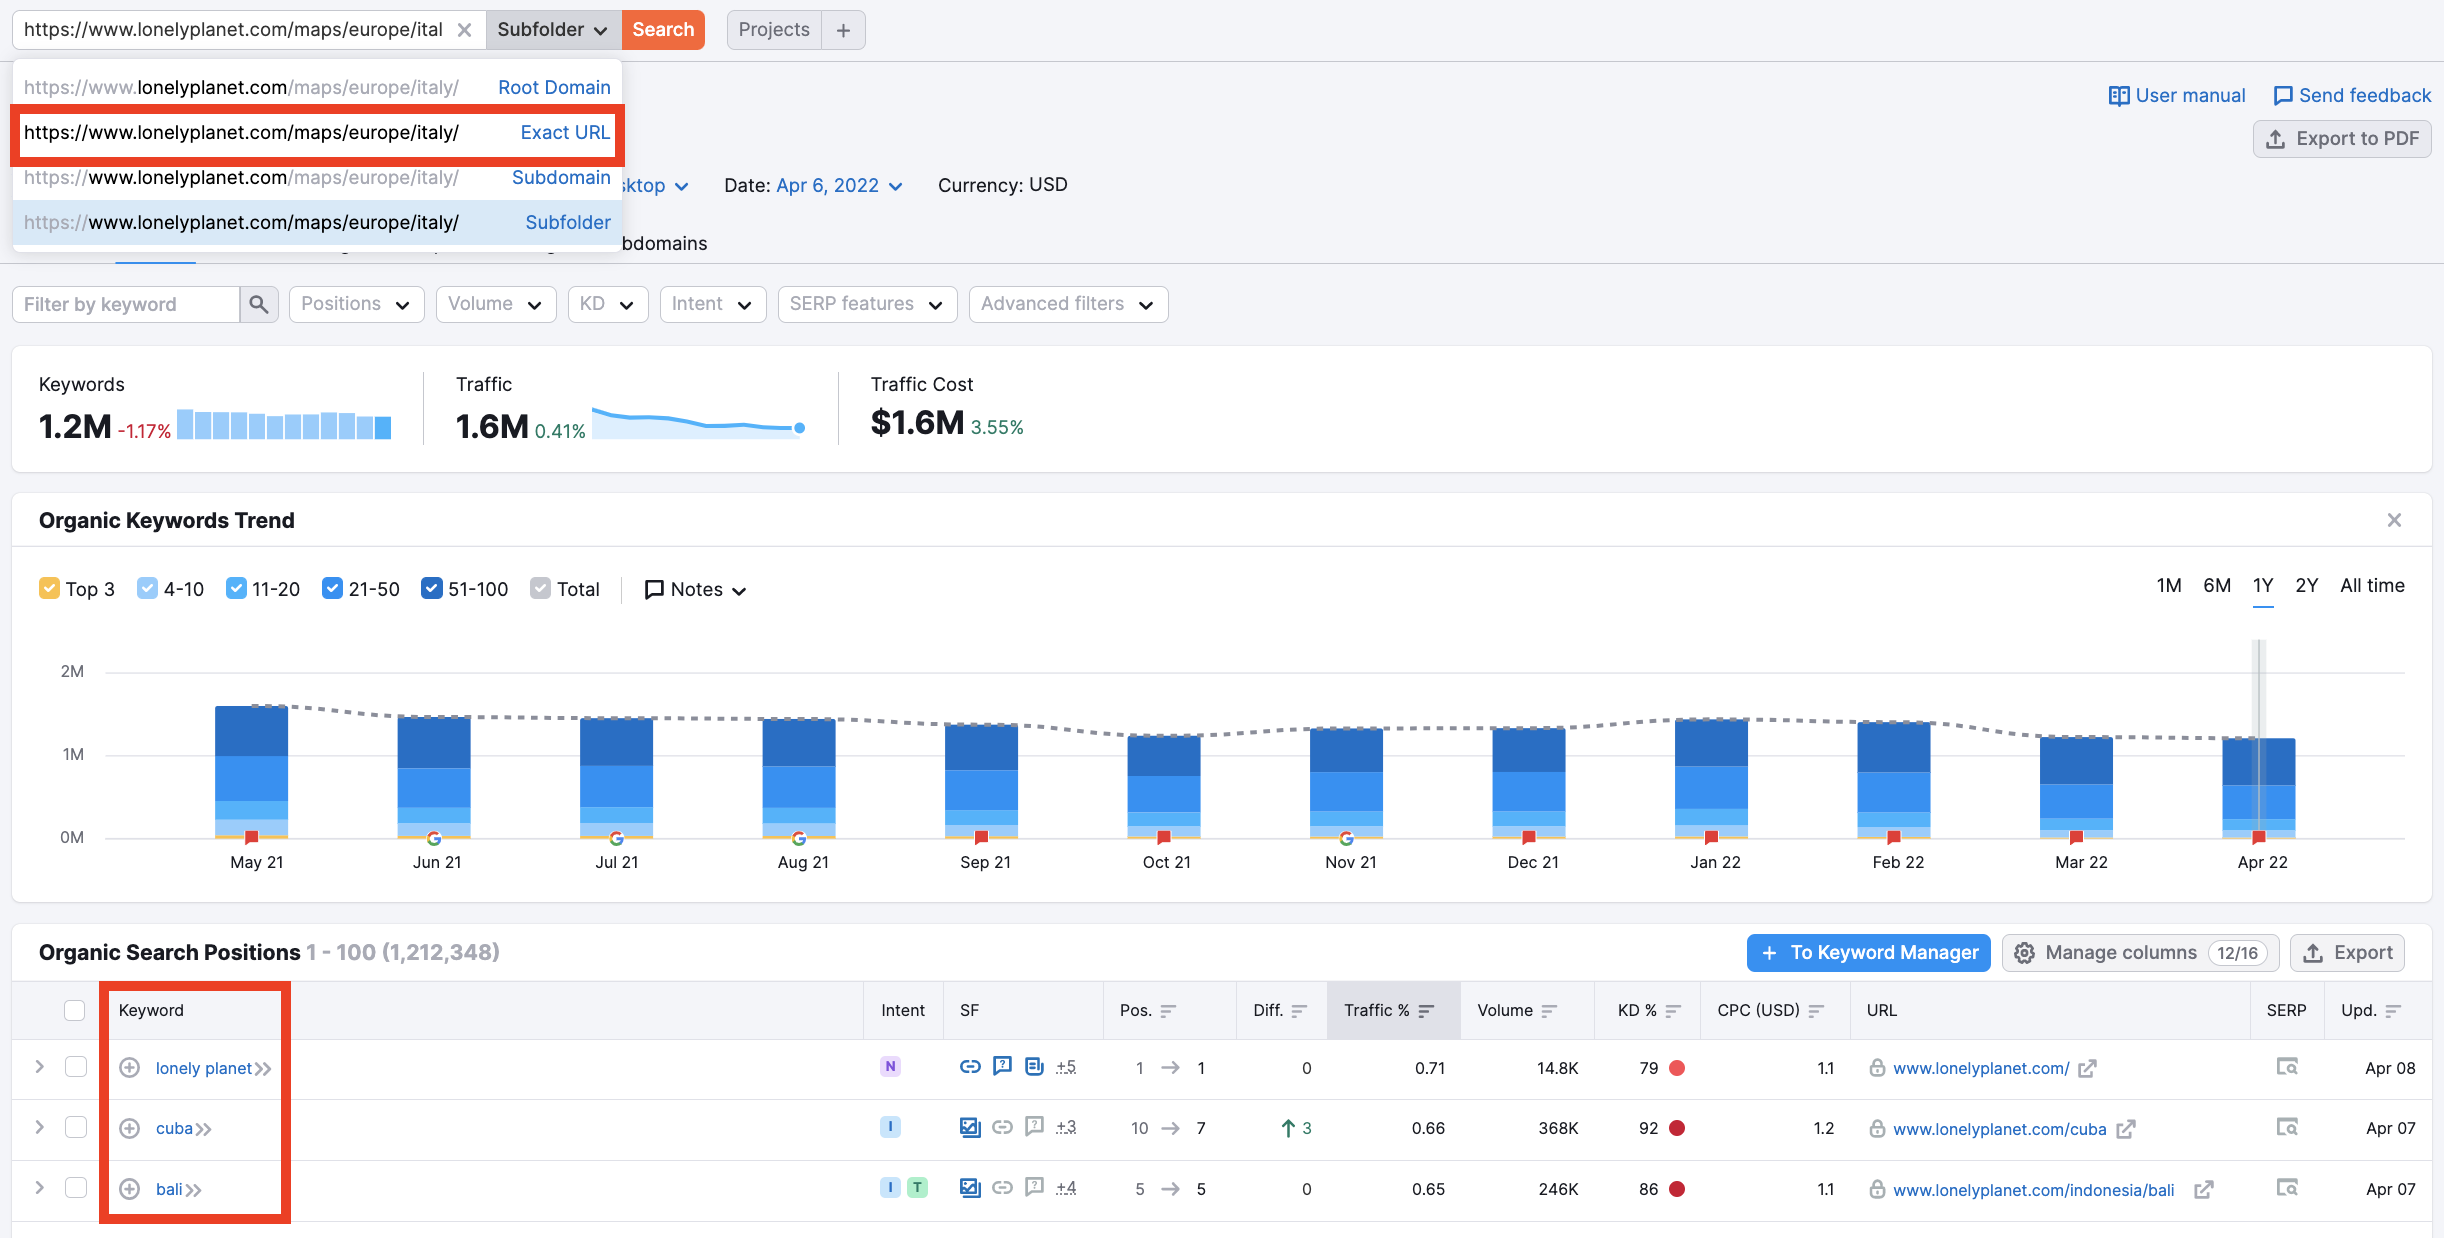
Task: Send selected to Keyword Manager
Action: (x=1868, y=953)
